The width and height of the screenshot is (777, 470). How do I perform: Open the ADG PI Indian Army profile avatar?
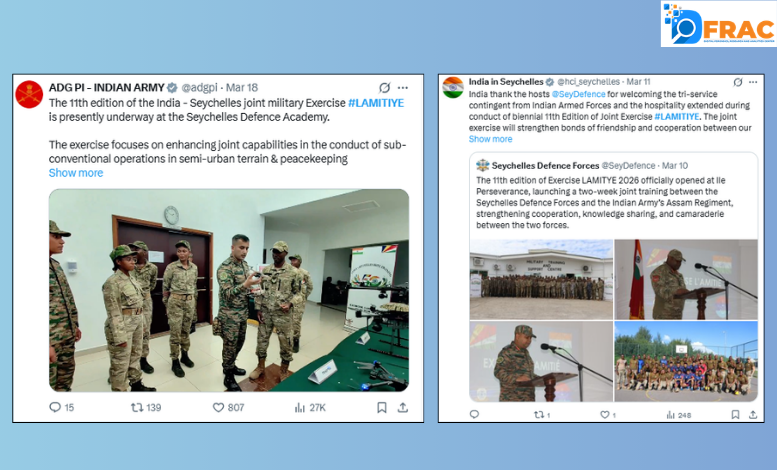point(29,94)
